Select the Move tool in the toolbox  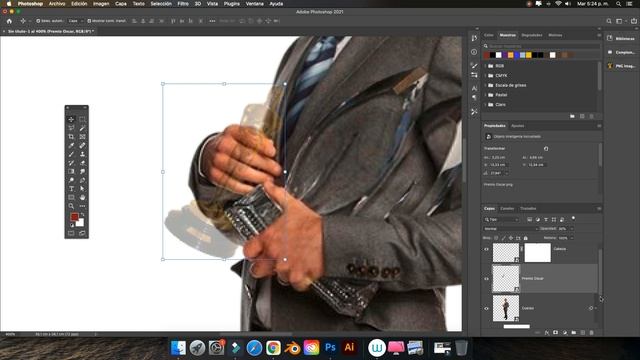(x=71, y=120)
